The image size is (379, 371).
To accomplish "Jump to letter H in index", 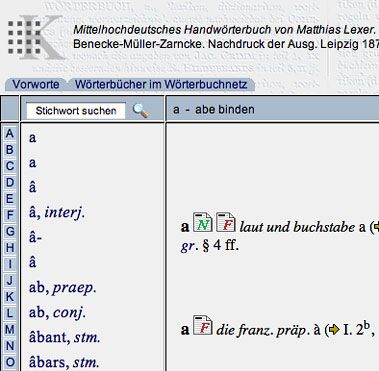I will tap(10, 248).
